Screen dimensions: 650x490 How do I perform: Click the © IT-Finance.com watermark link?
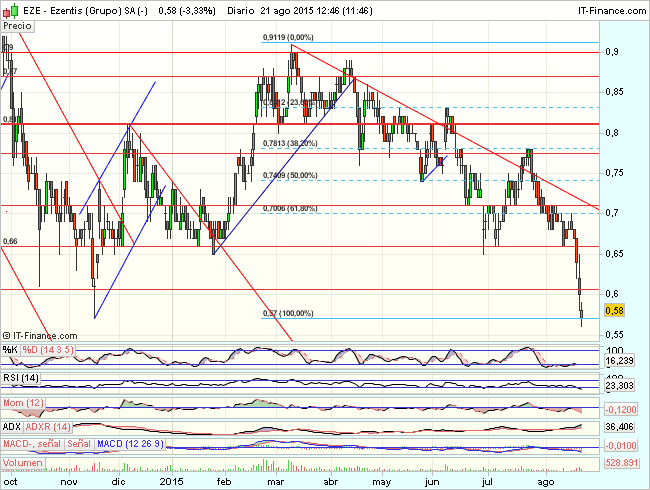click(x=40, y=336)
